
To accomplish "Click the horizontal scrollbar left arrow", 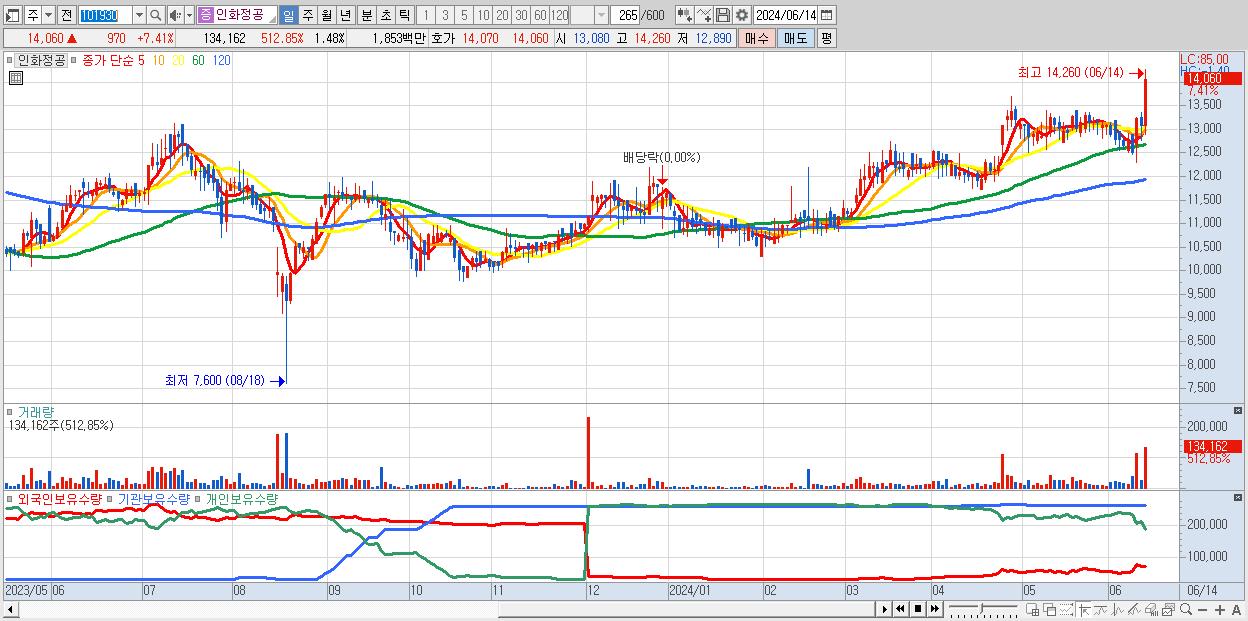I will click(x=10, y=609).
